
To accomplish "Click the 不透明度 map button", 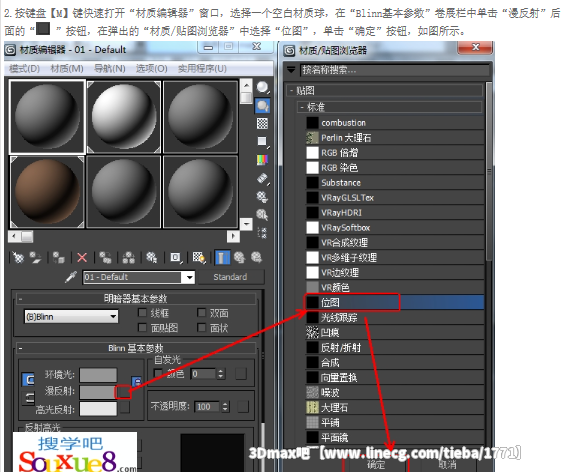I will pyautogui.click(x=243, y=407).
